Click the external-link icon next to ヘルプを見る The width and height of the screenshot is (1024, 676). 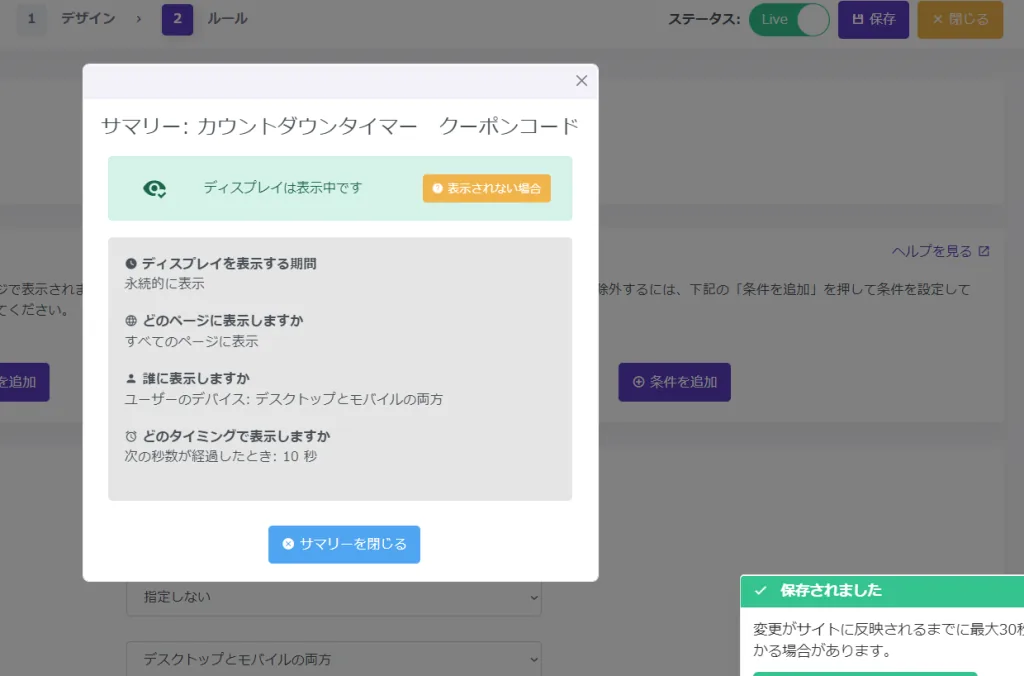(984, 251)
